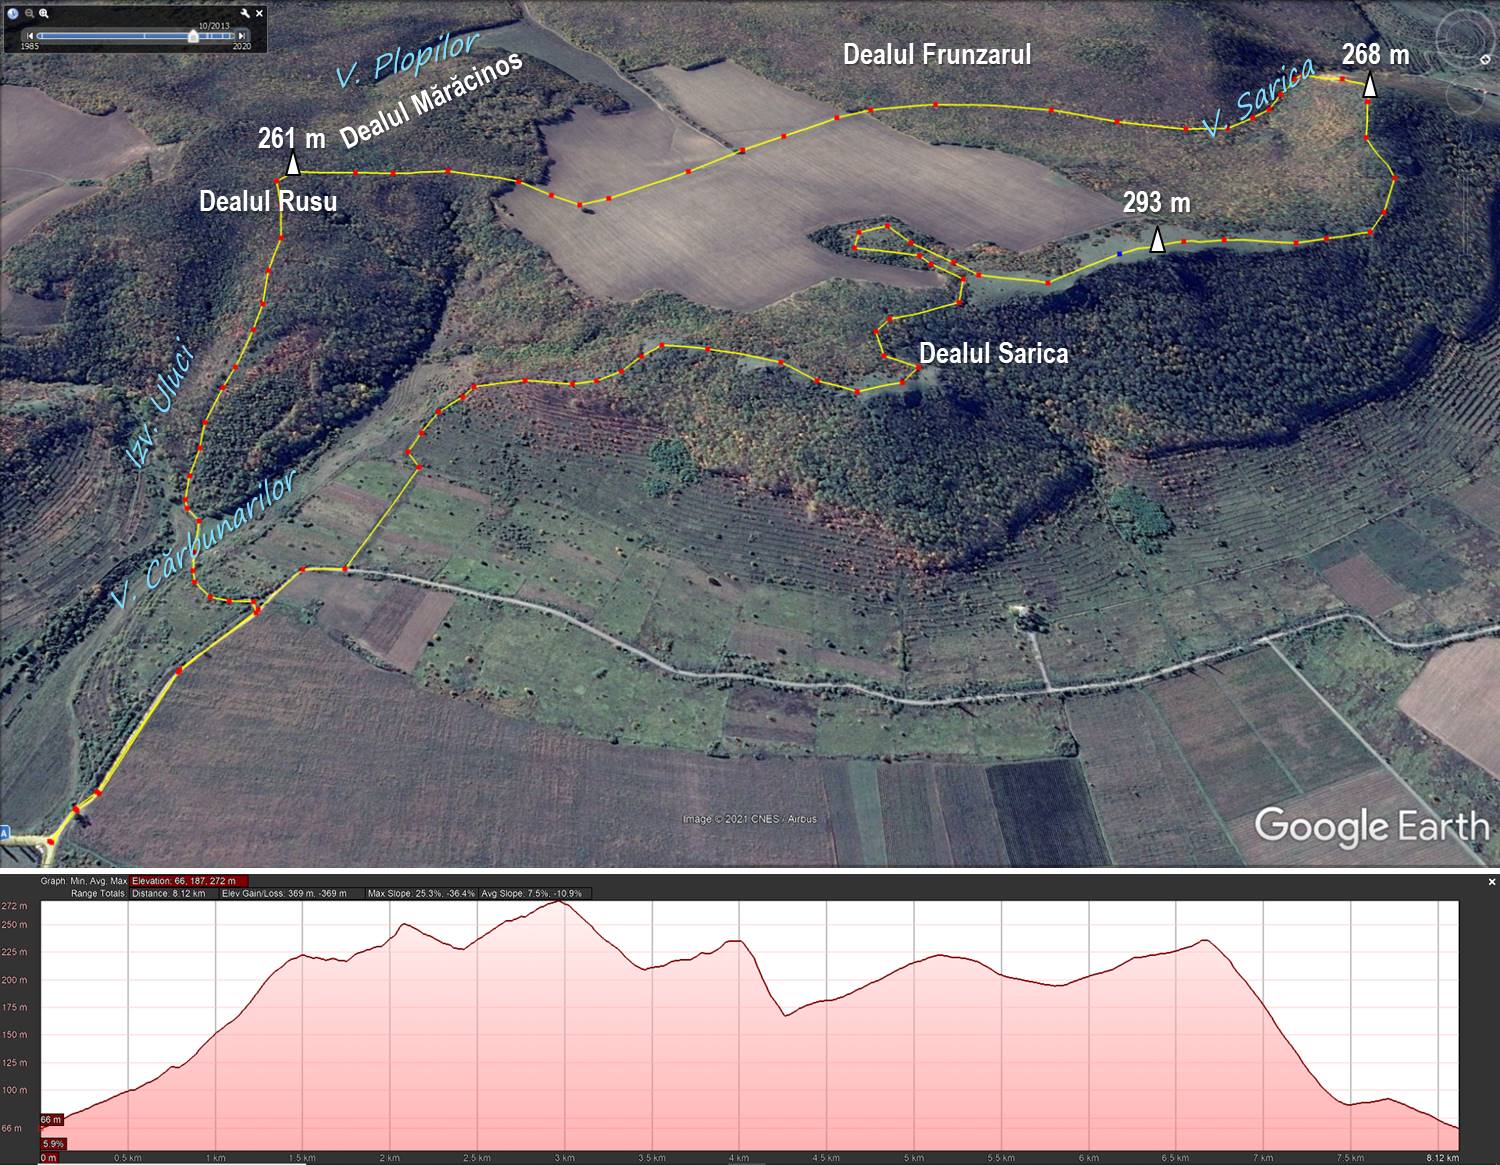1500x1165 pixels.
Task: Close the elevation profile panel
Action: pos(1491,882)
